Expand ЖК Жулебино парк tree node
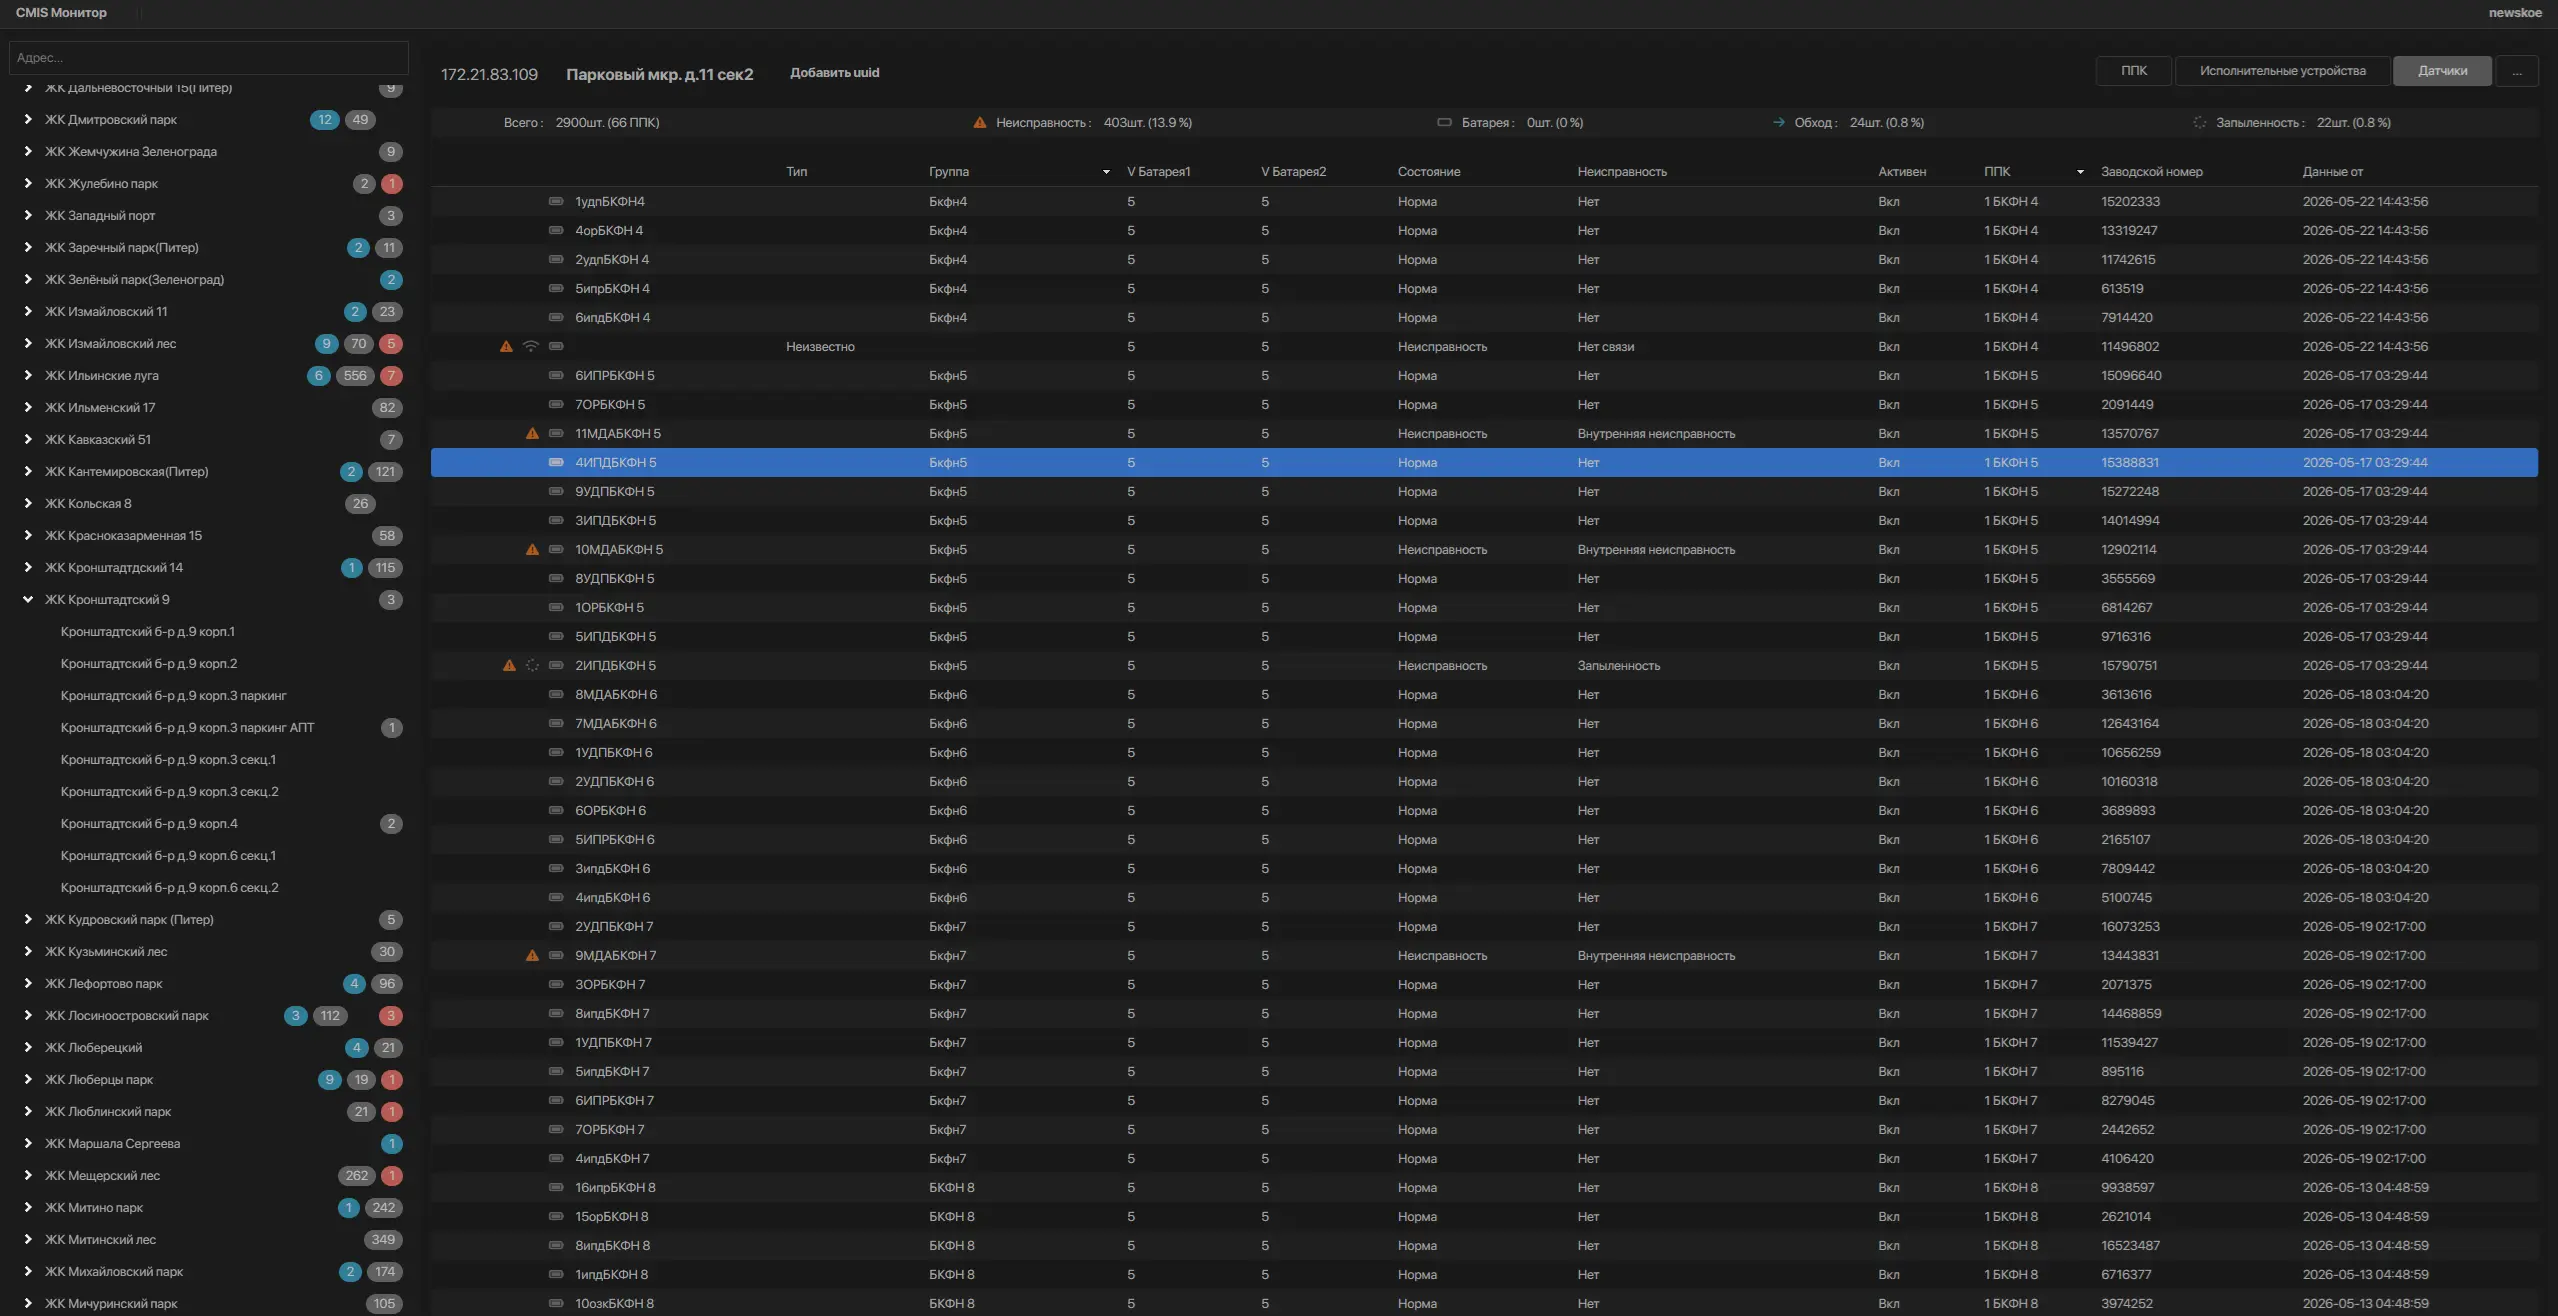 (28, 184)
